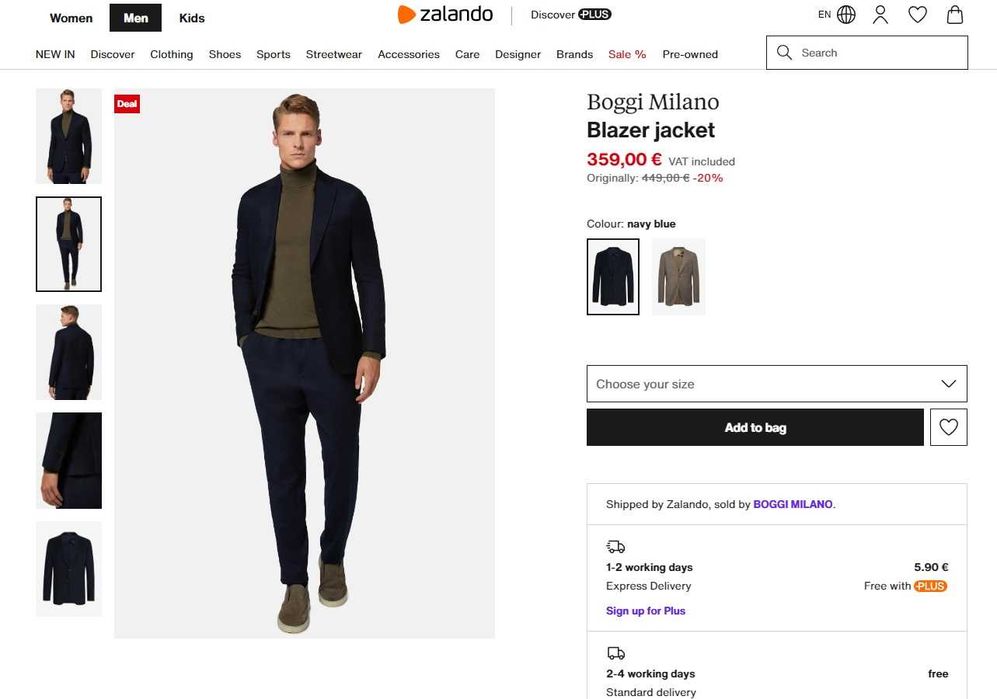Select the beige blazer colour swatch
This screenshot has width=997, height=699.
pos(679,276)
